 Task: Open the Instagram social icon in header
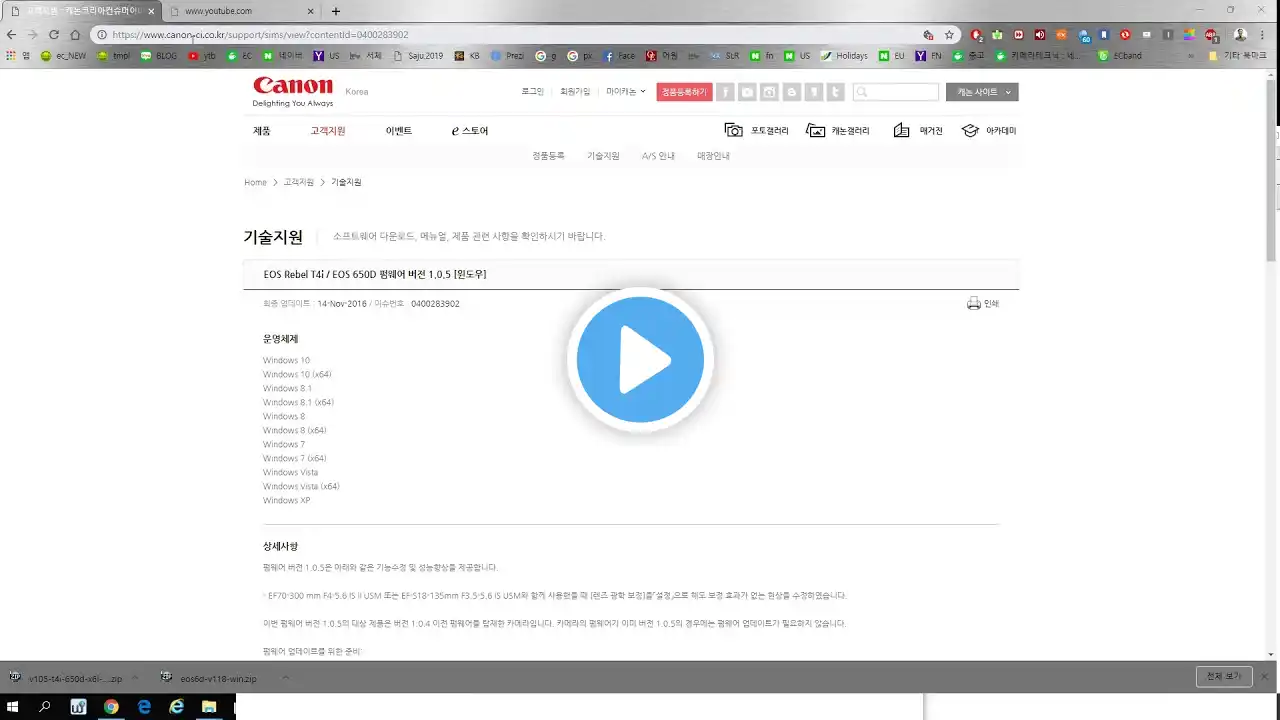click(769, 92)
